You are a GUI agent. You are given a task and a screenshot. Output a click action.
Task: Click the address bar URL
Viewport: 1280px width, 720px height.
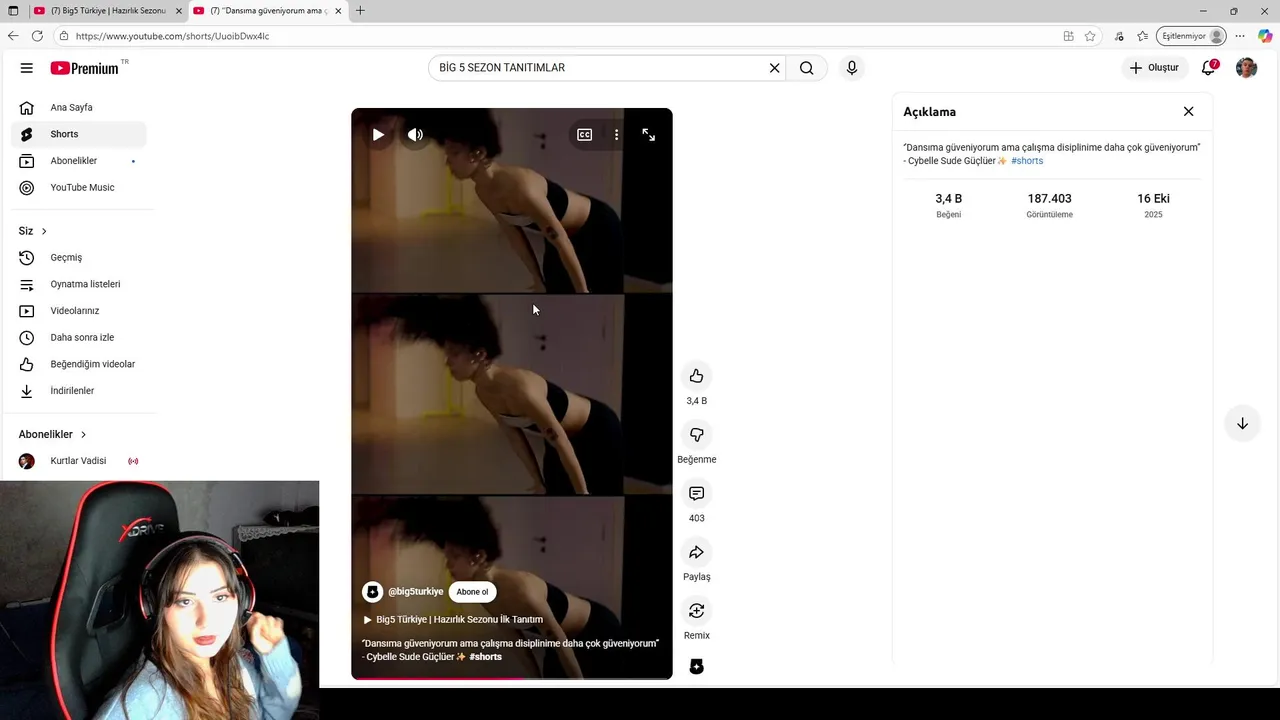pos(172,36)
